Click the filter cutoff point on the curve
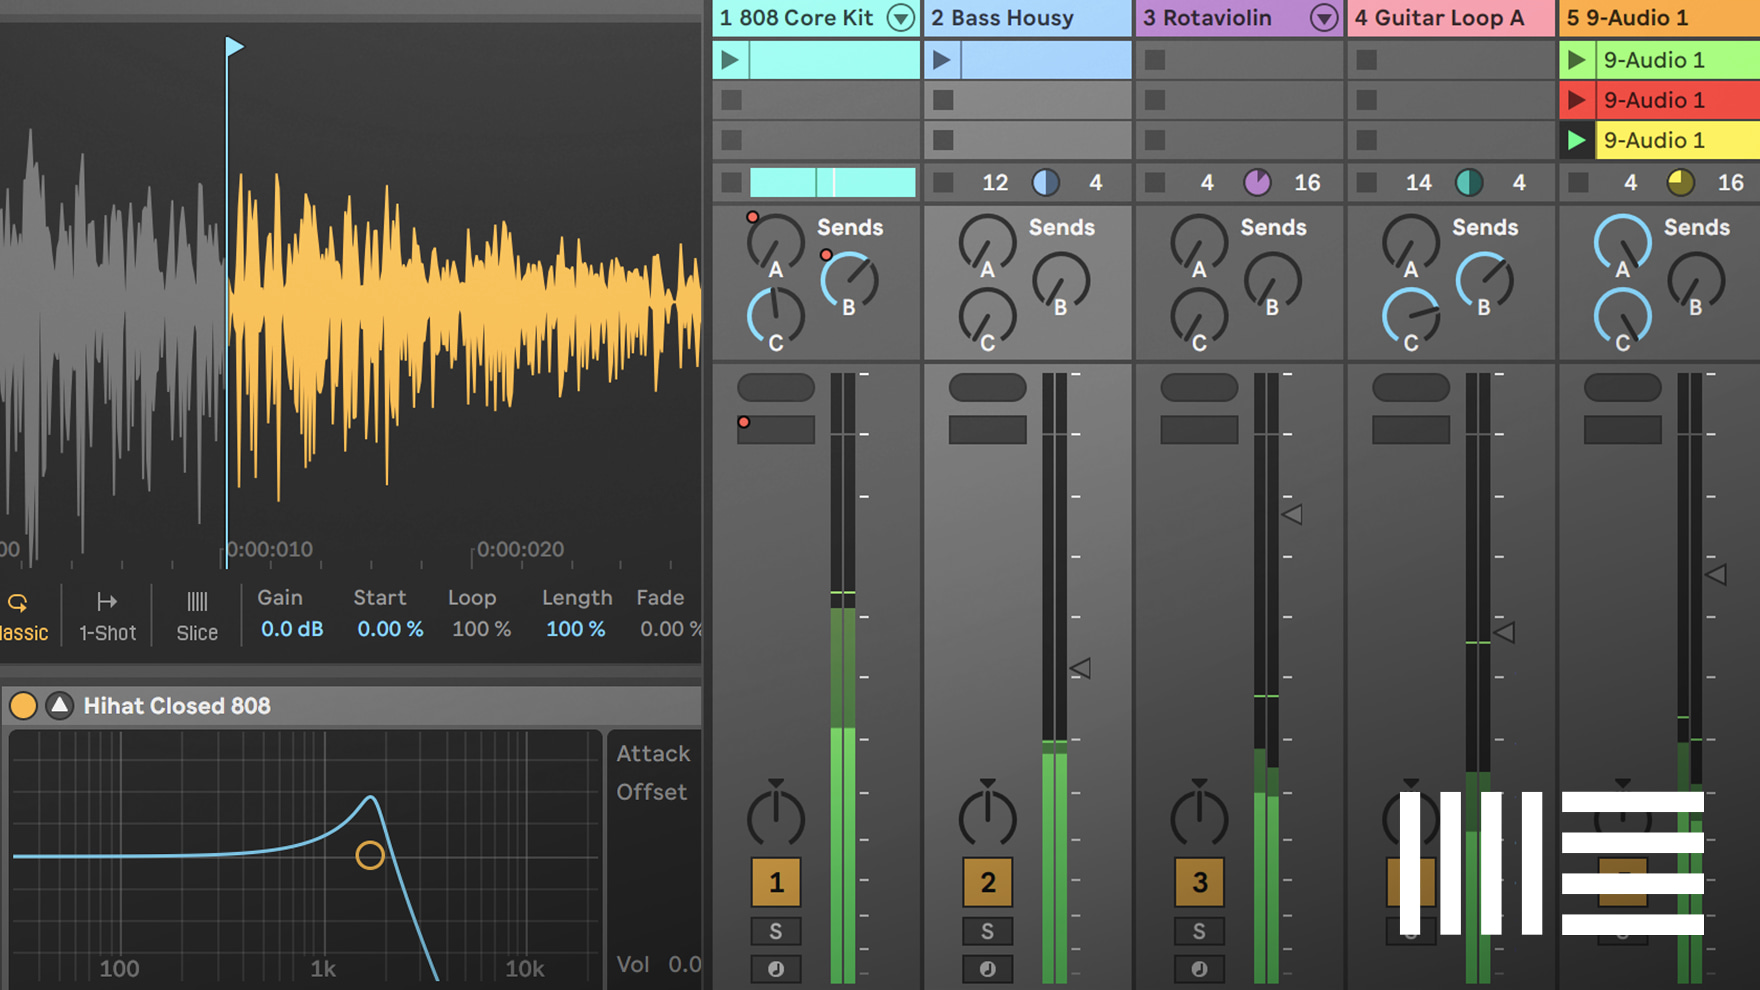 tap(370, 855)
